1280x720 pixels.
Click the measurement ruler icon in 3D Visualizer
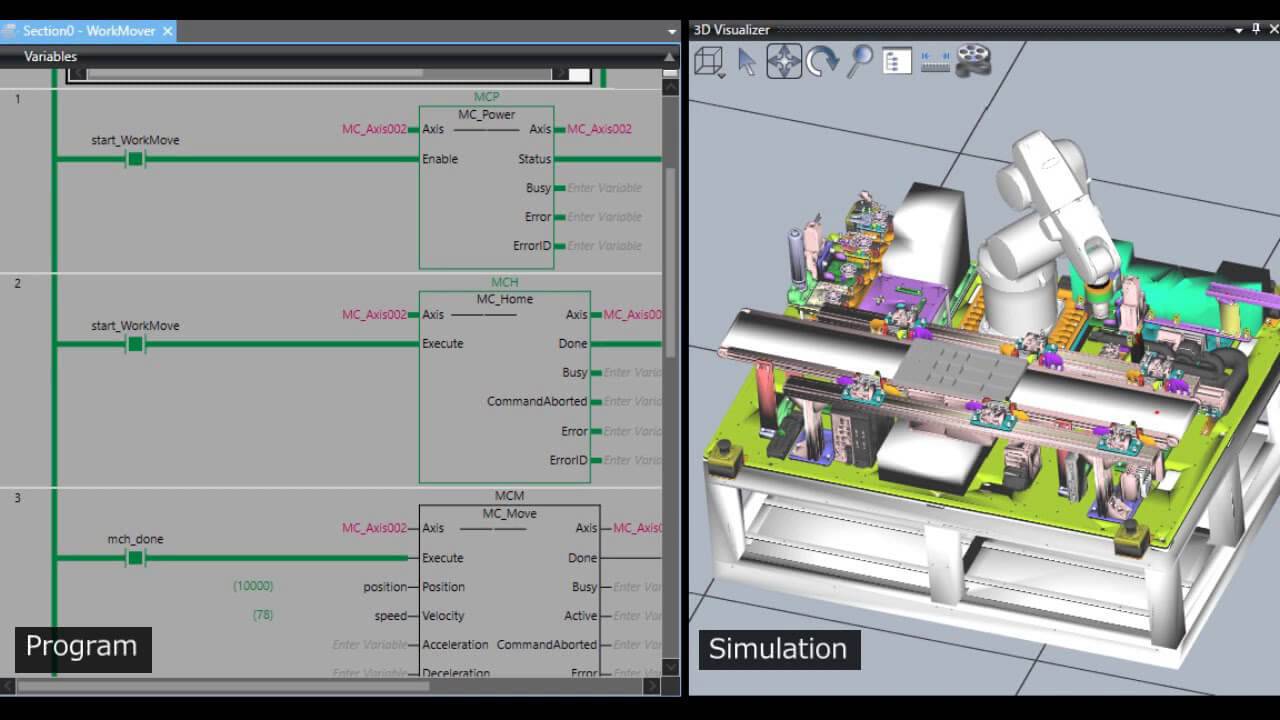click(935, 62)
